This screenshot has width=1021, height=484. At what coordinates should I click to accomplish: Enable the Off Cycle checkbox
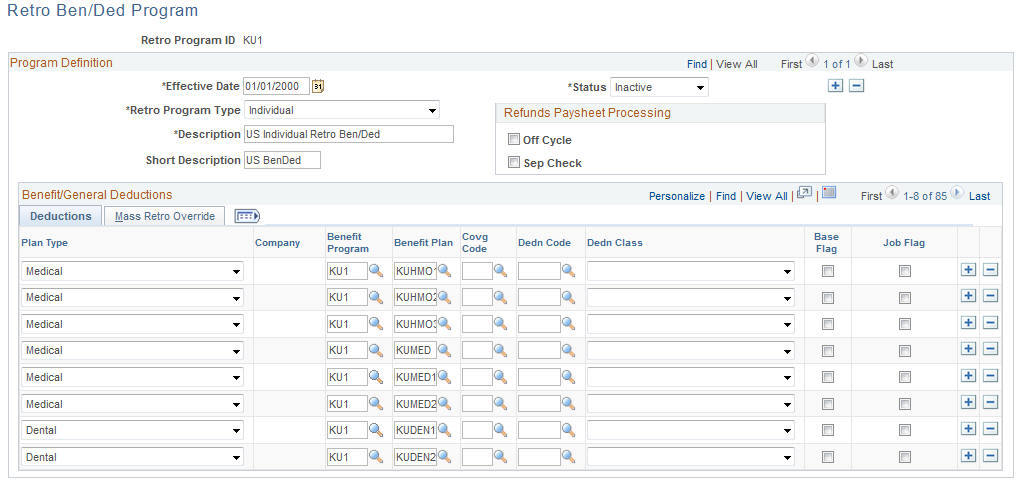point(514,139)
